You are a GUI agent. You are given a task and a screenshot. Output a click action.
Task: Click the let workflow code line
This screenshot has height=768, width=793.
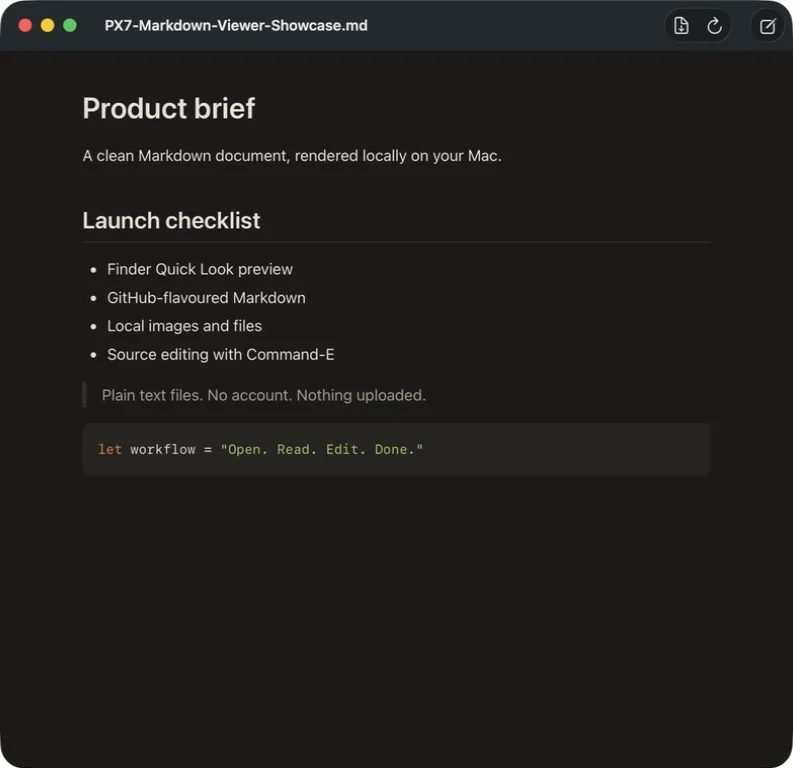click(x=260, y=449)
